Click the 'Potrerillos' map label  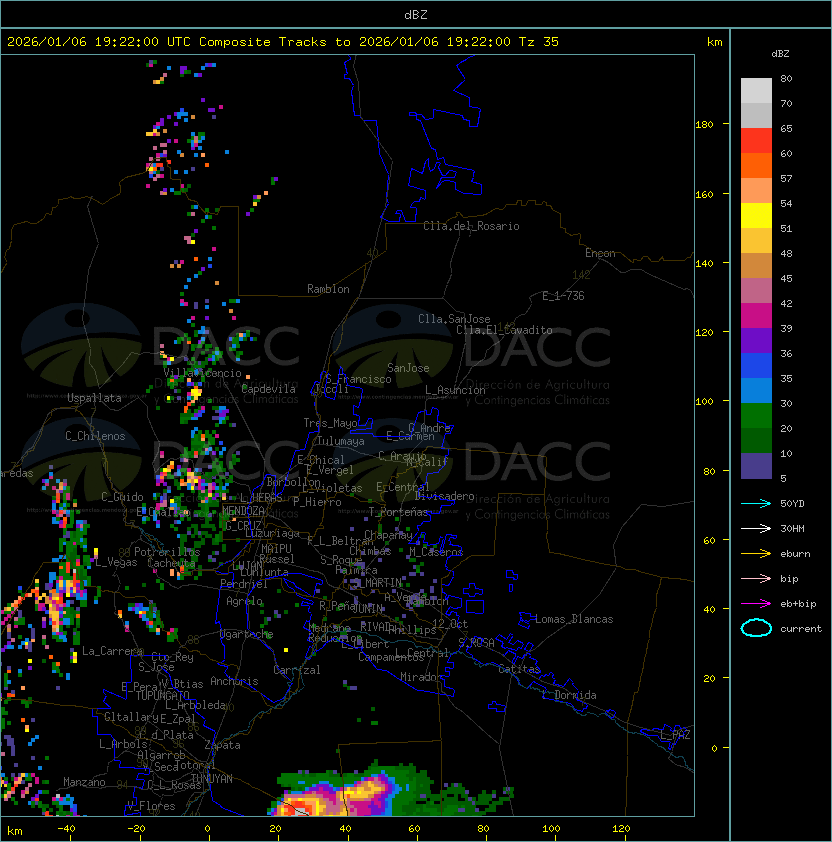coord(167,552)
